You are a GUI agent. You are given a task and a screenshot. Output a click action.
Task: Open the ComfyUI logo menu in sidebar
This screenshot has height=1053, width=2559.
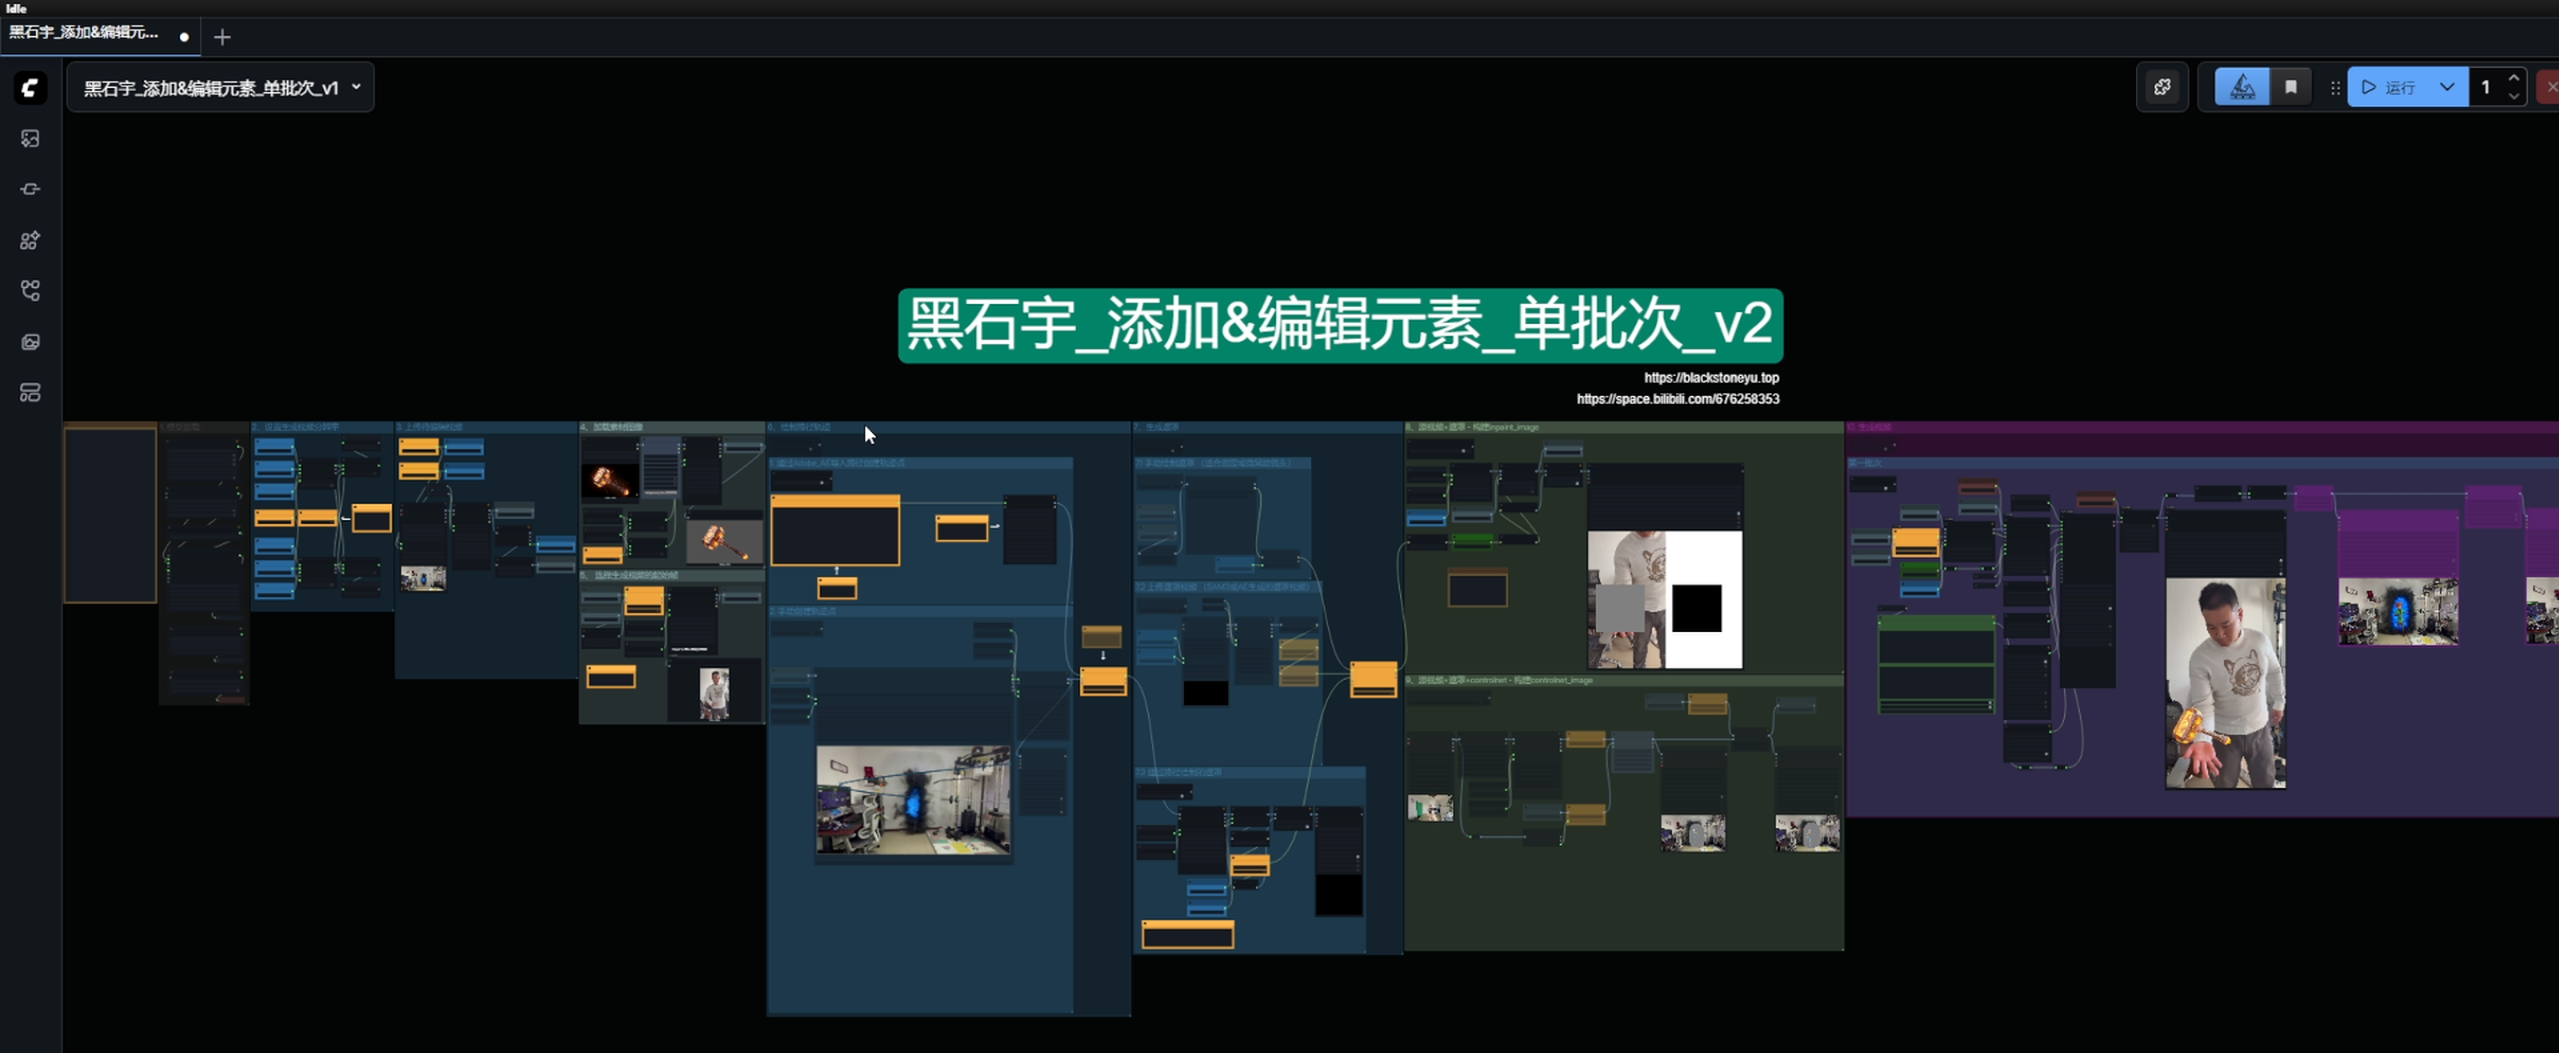tap(29, 88)
